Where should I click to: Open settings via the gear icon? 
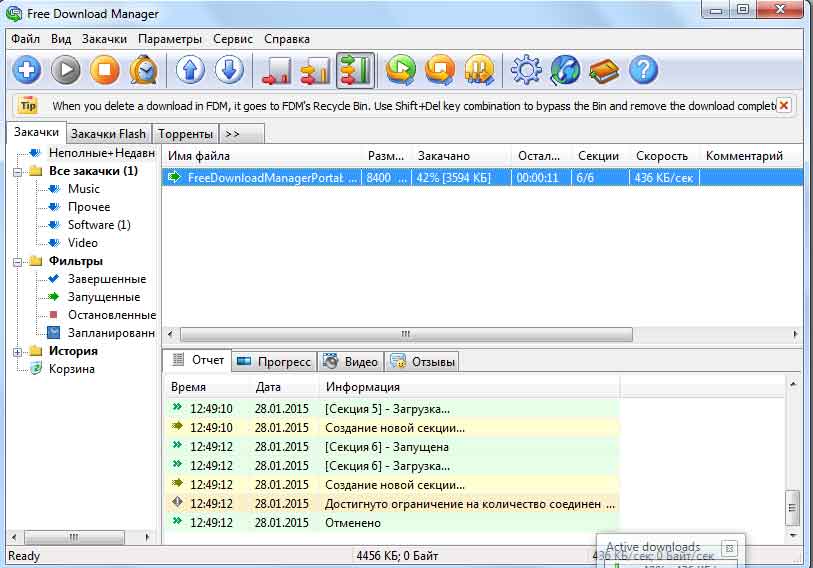(x=526, y=70)
